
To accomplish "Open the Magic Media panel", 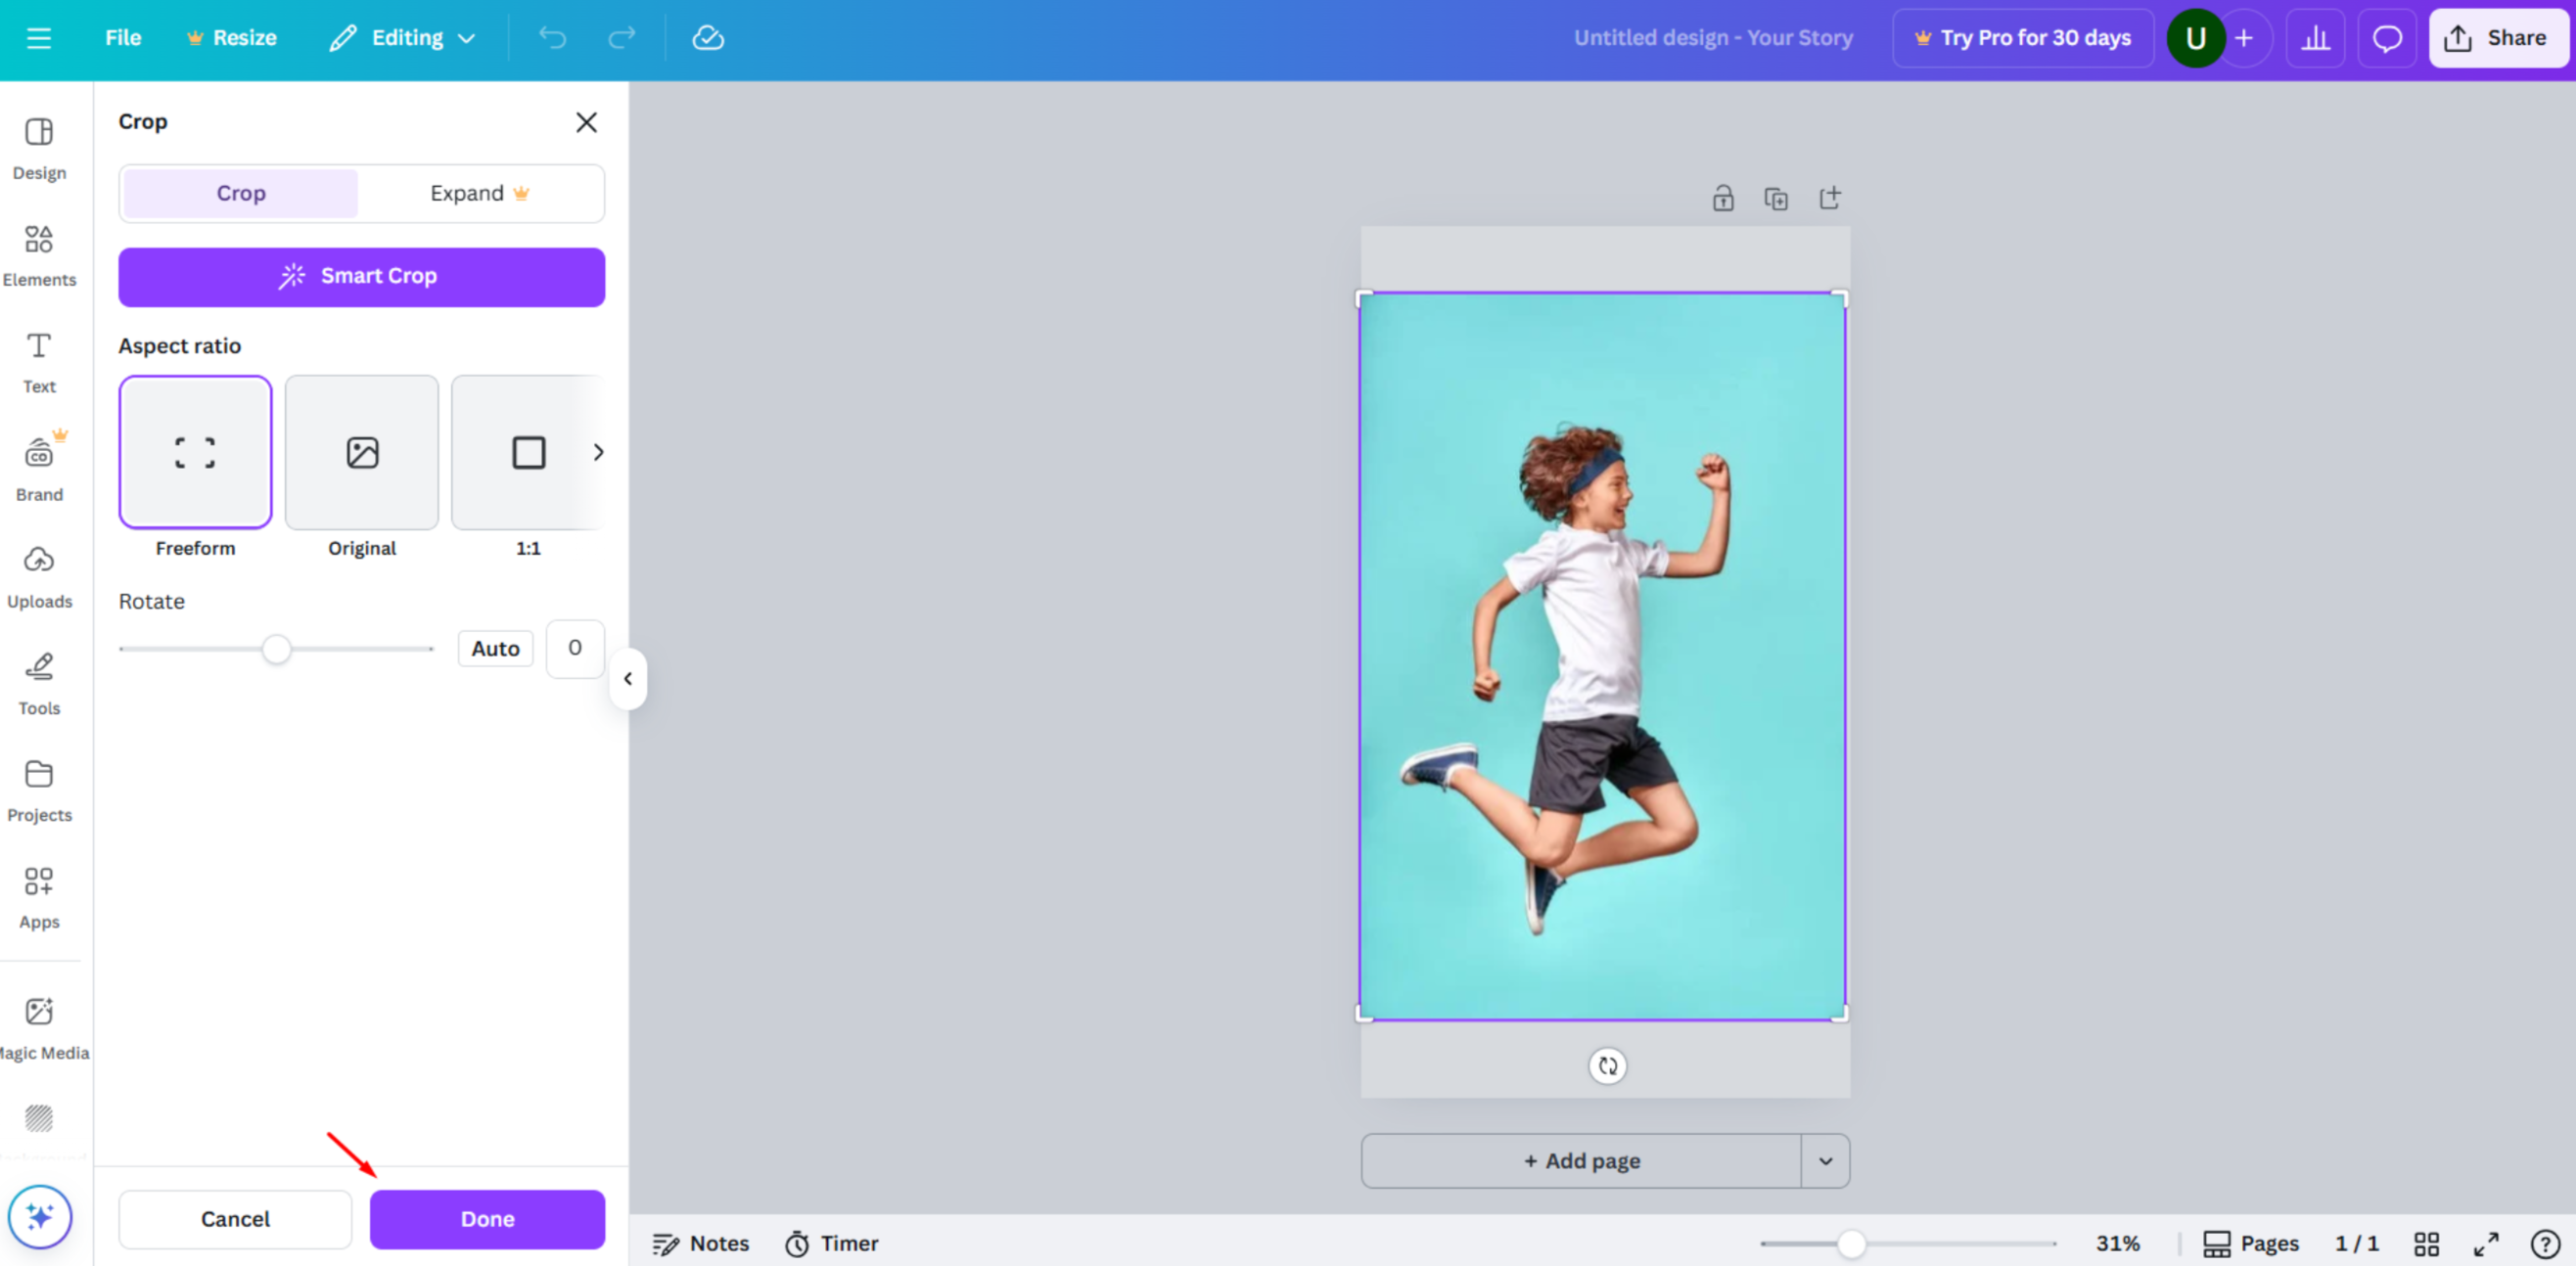I will pyautogui.click(x=40, y=1022).
